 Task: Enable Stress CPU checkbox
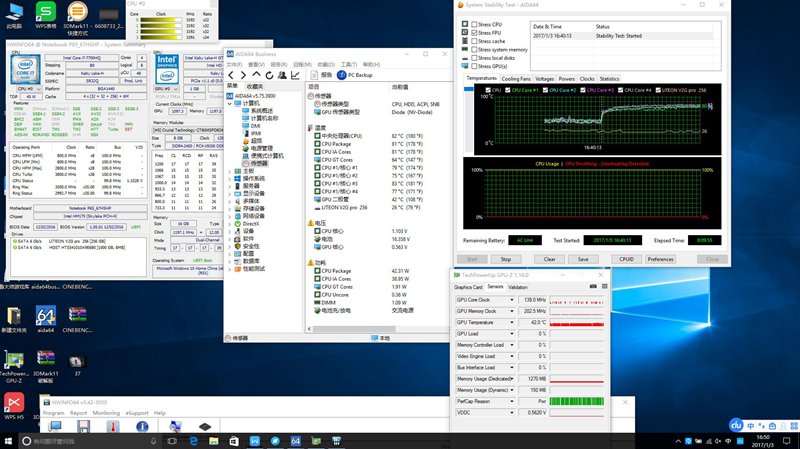pyautogui.click(x=474, y=24)
